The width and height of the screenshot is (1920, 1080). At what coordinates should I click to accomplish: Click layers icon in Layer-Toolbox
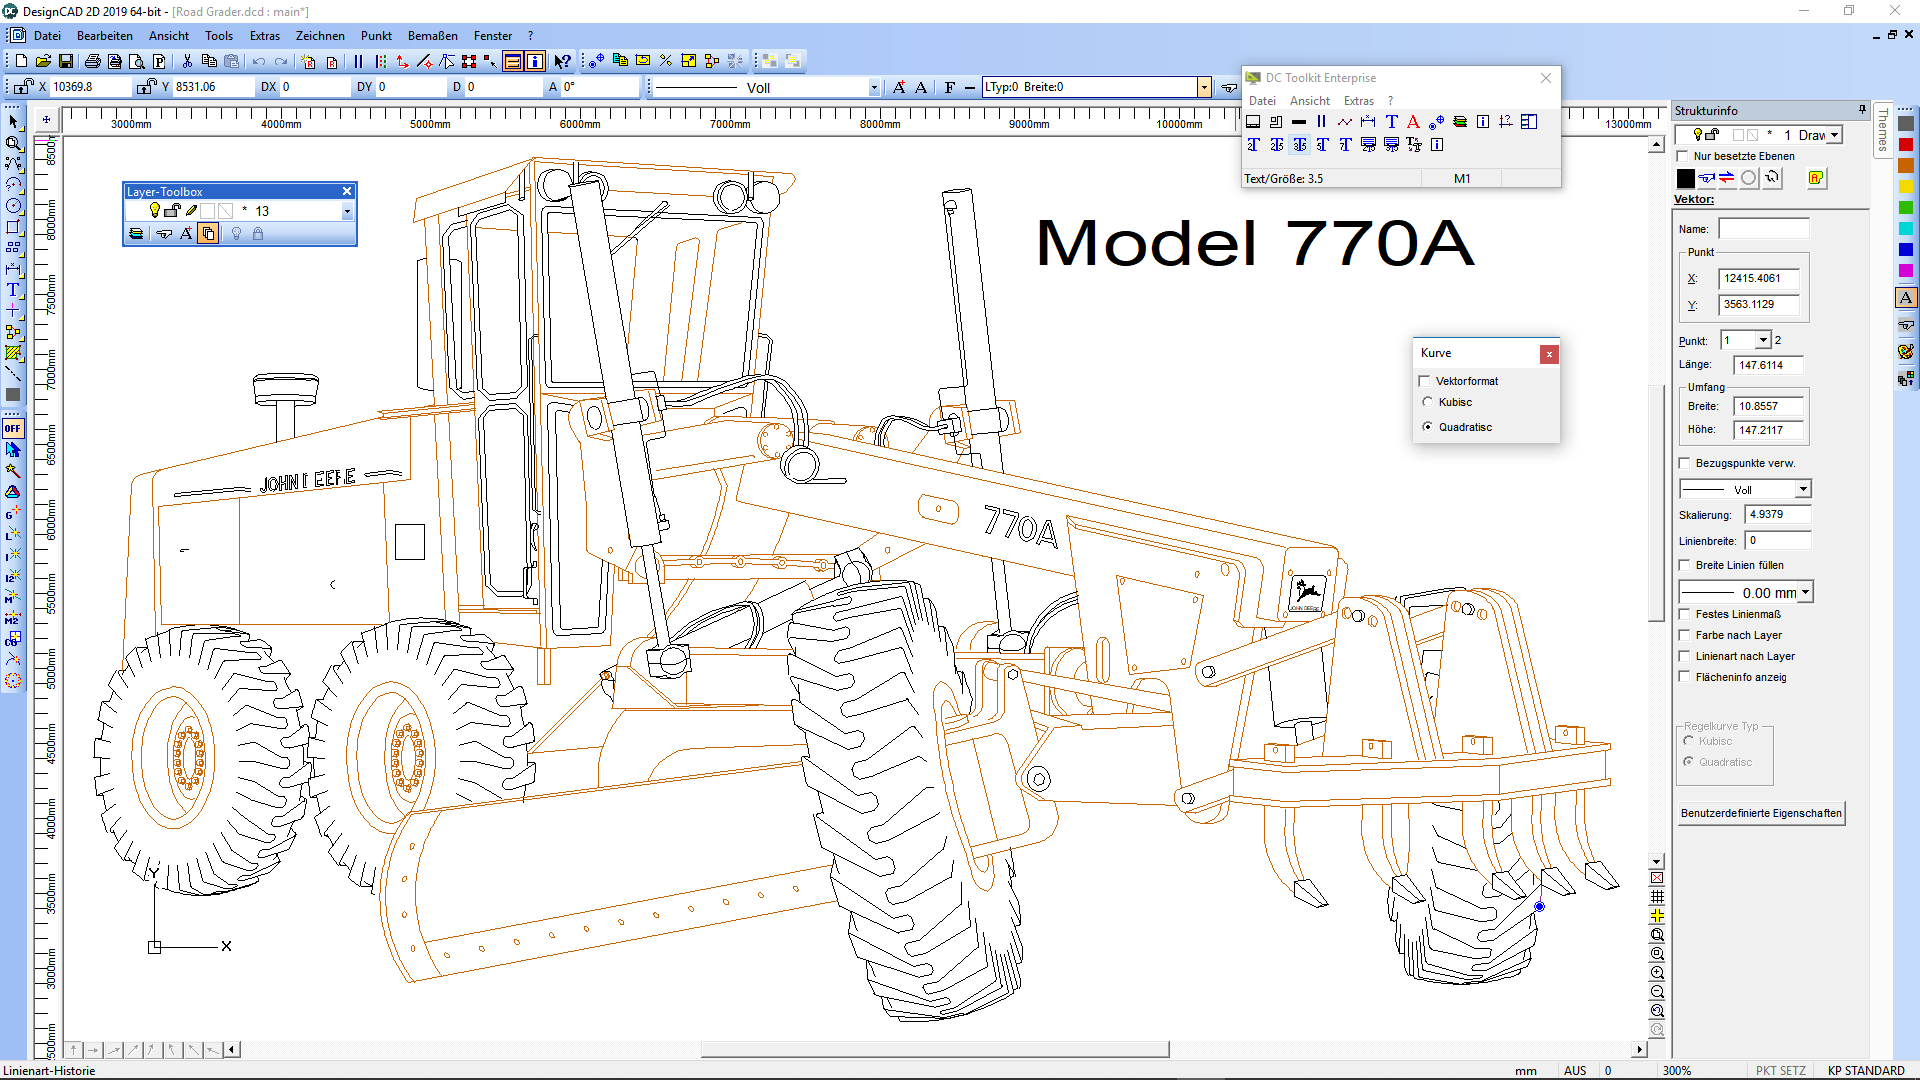click(x=136, y=234)
